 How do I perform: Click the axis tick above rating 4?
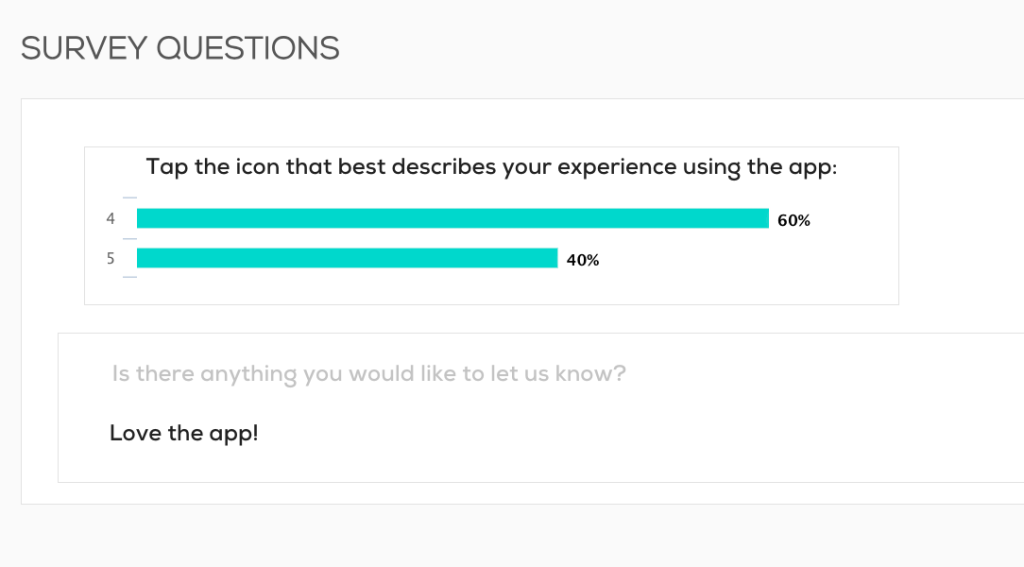point(129,199)
